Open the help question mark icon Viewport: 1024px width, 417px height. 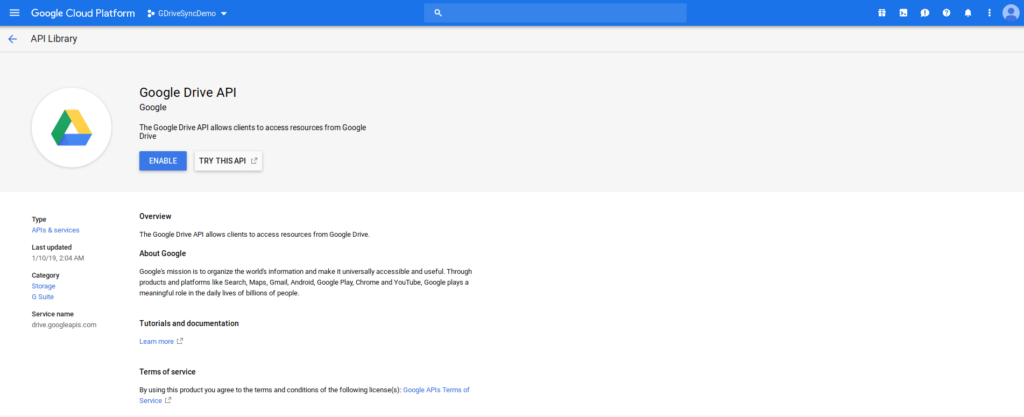946,13
